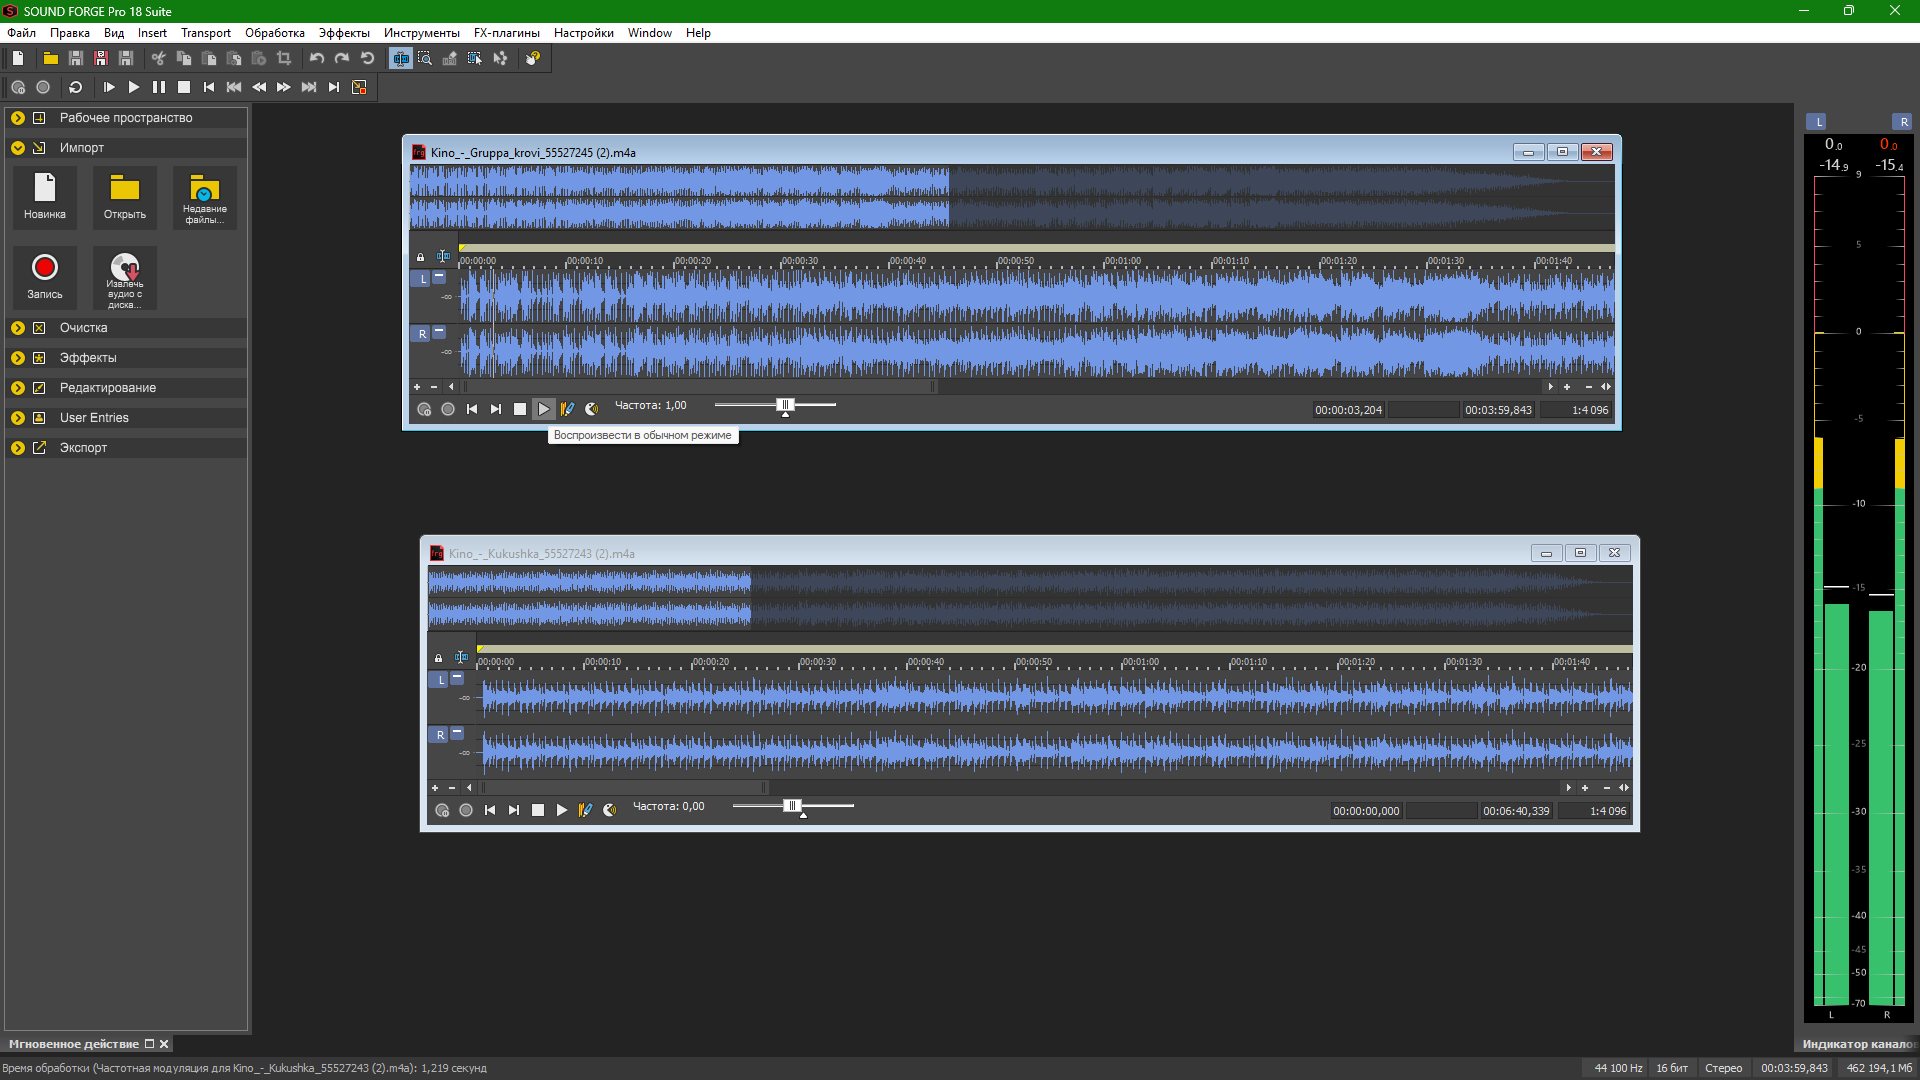Viewport: 1920px width, 1080px height.
Task: Click Новинка new file button
Action: [45, 196]
